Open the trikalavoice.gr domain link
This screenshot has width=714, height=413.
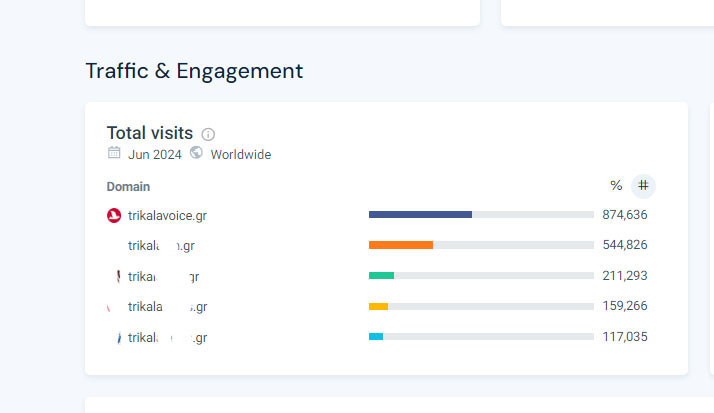(167, 215)
